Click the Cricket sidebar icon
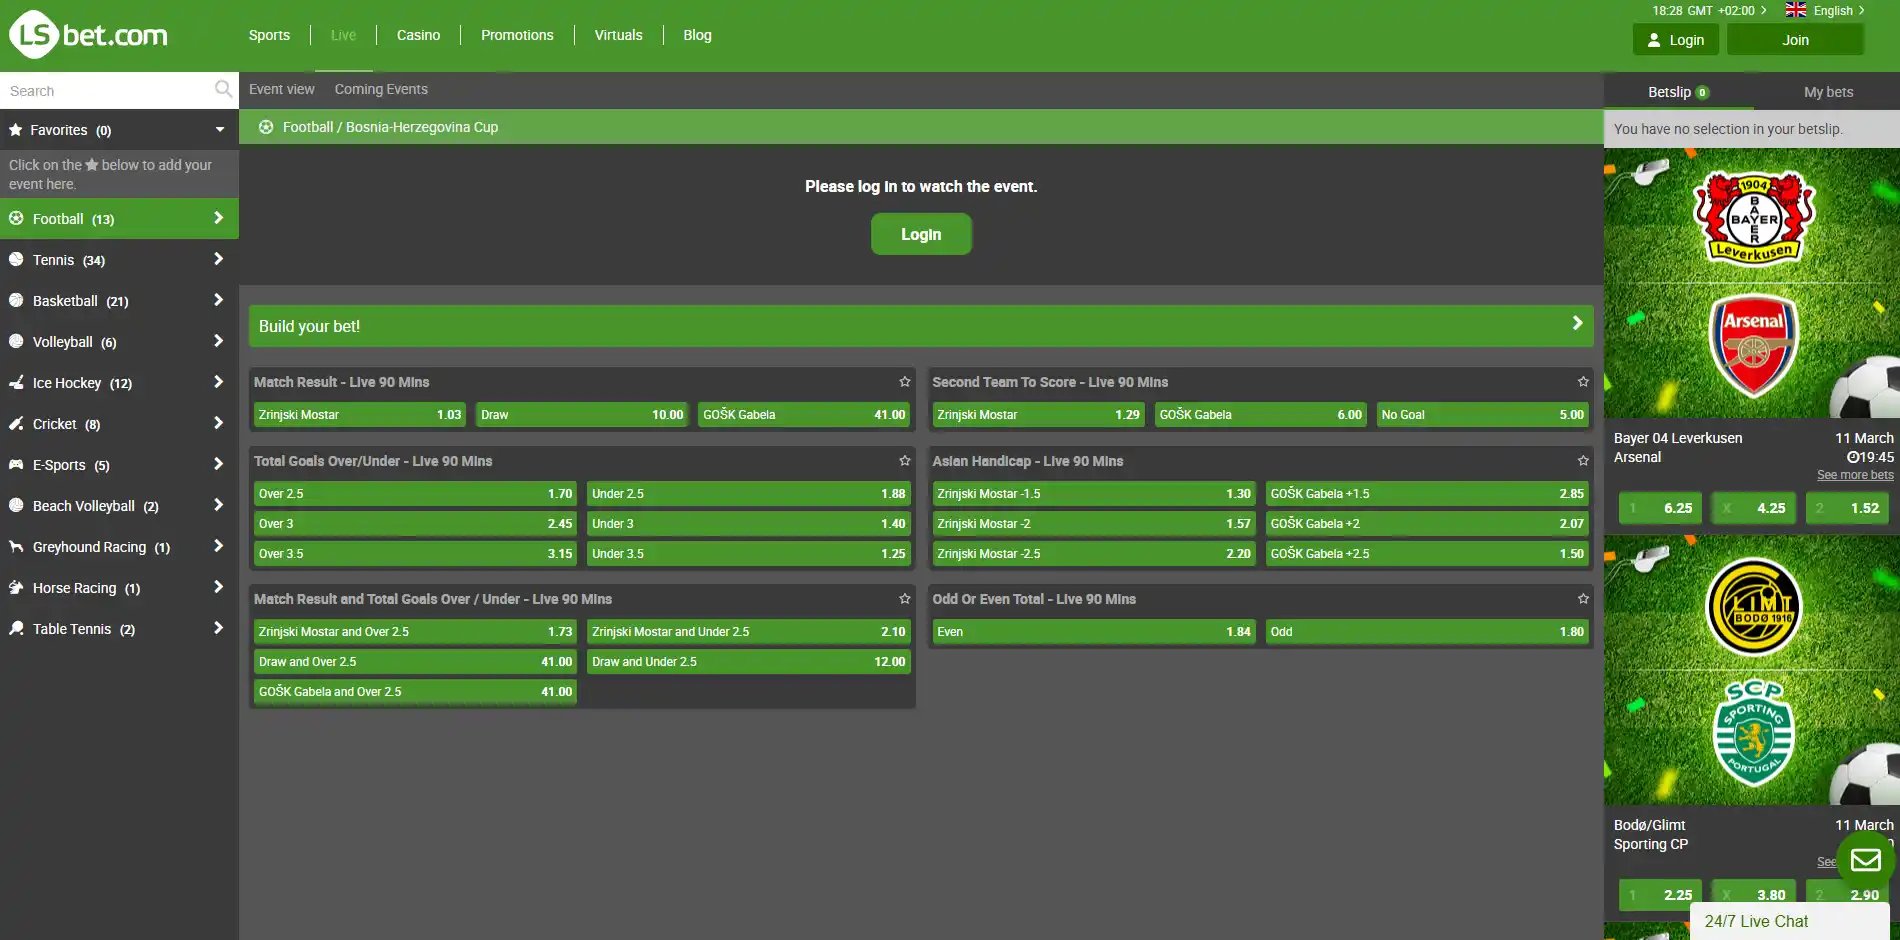This screenshot has width=1900, height=940. click(16, 423)
